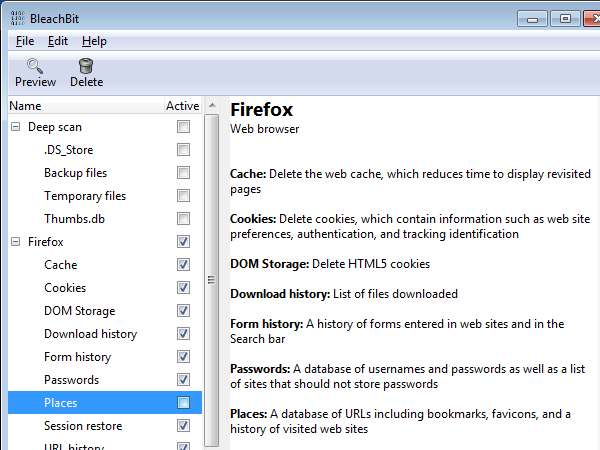The image size is (600, 450).
Task: Click the Preview magnifier icon
Action: pyautogui.click(x=35, y=66)
